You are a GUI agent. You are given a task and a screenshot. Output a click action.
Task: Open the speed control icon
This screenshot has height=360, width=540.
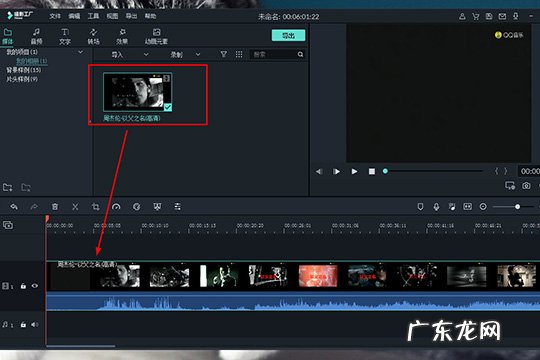[116, 207]
